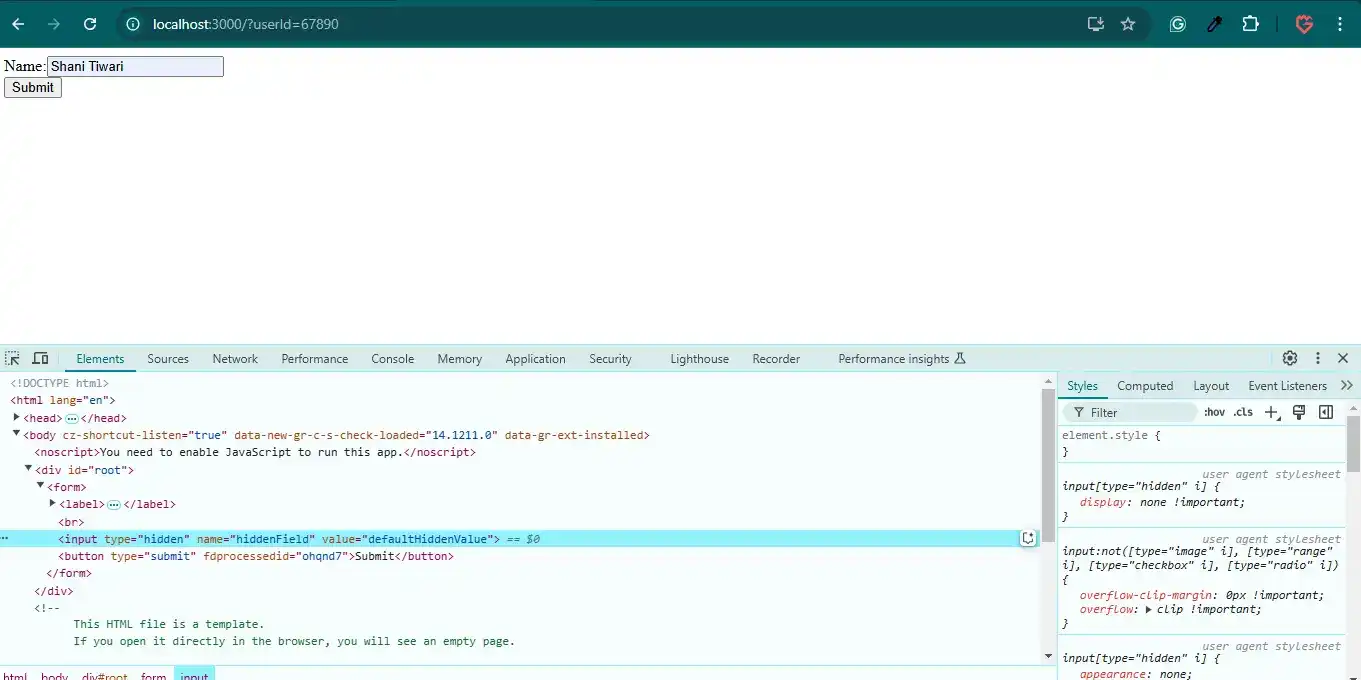Open DevTools settings gear
The height and width of the screenshot is (680, 1361).
(x=1290, y=358)
